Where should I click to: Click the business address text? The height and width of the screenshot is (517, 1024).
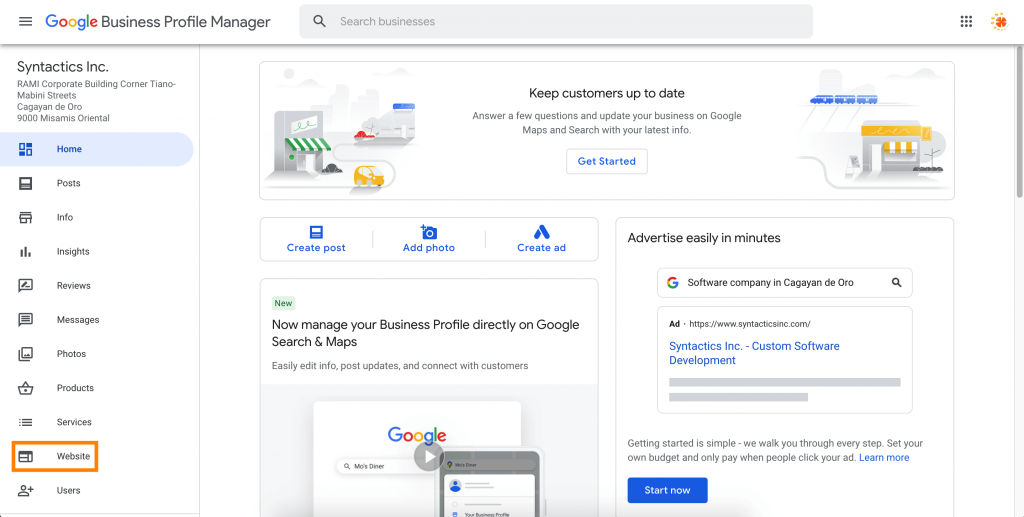96,101
